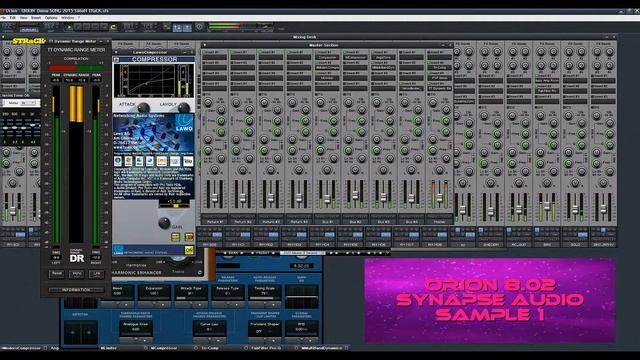Click the Bus #1 volume fader
640x360 pixels.
pos(327,199)
